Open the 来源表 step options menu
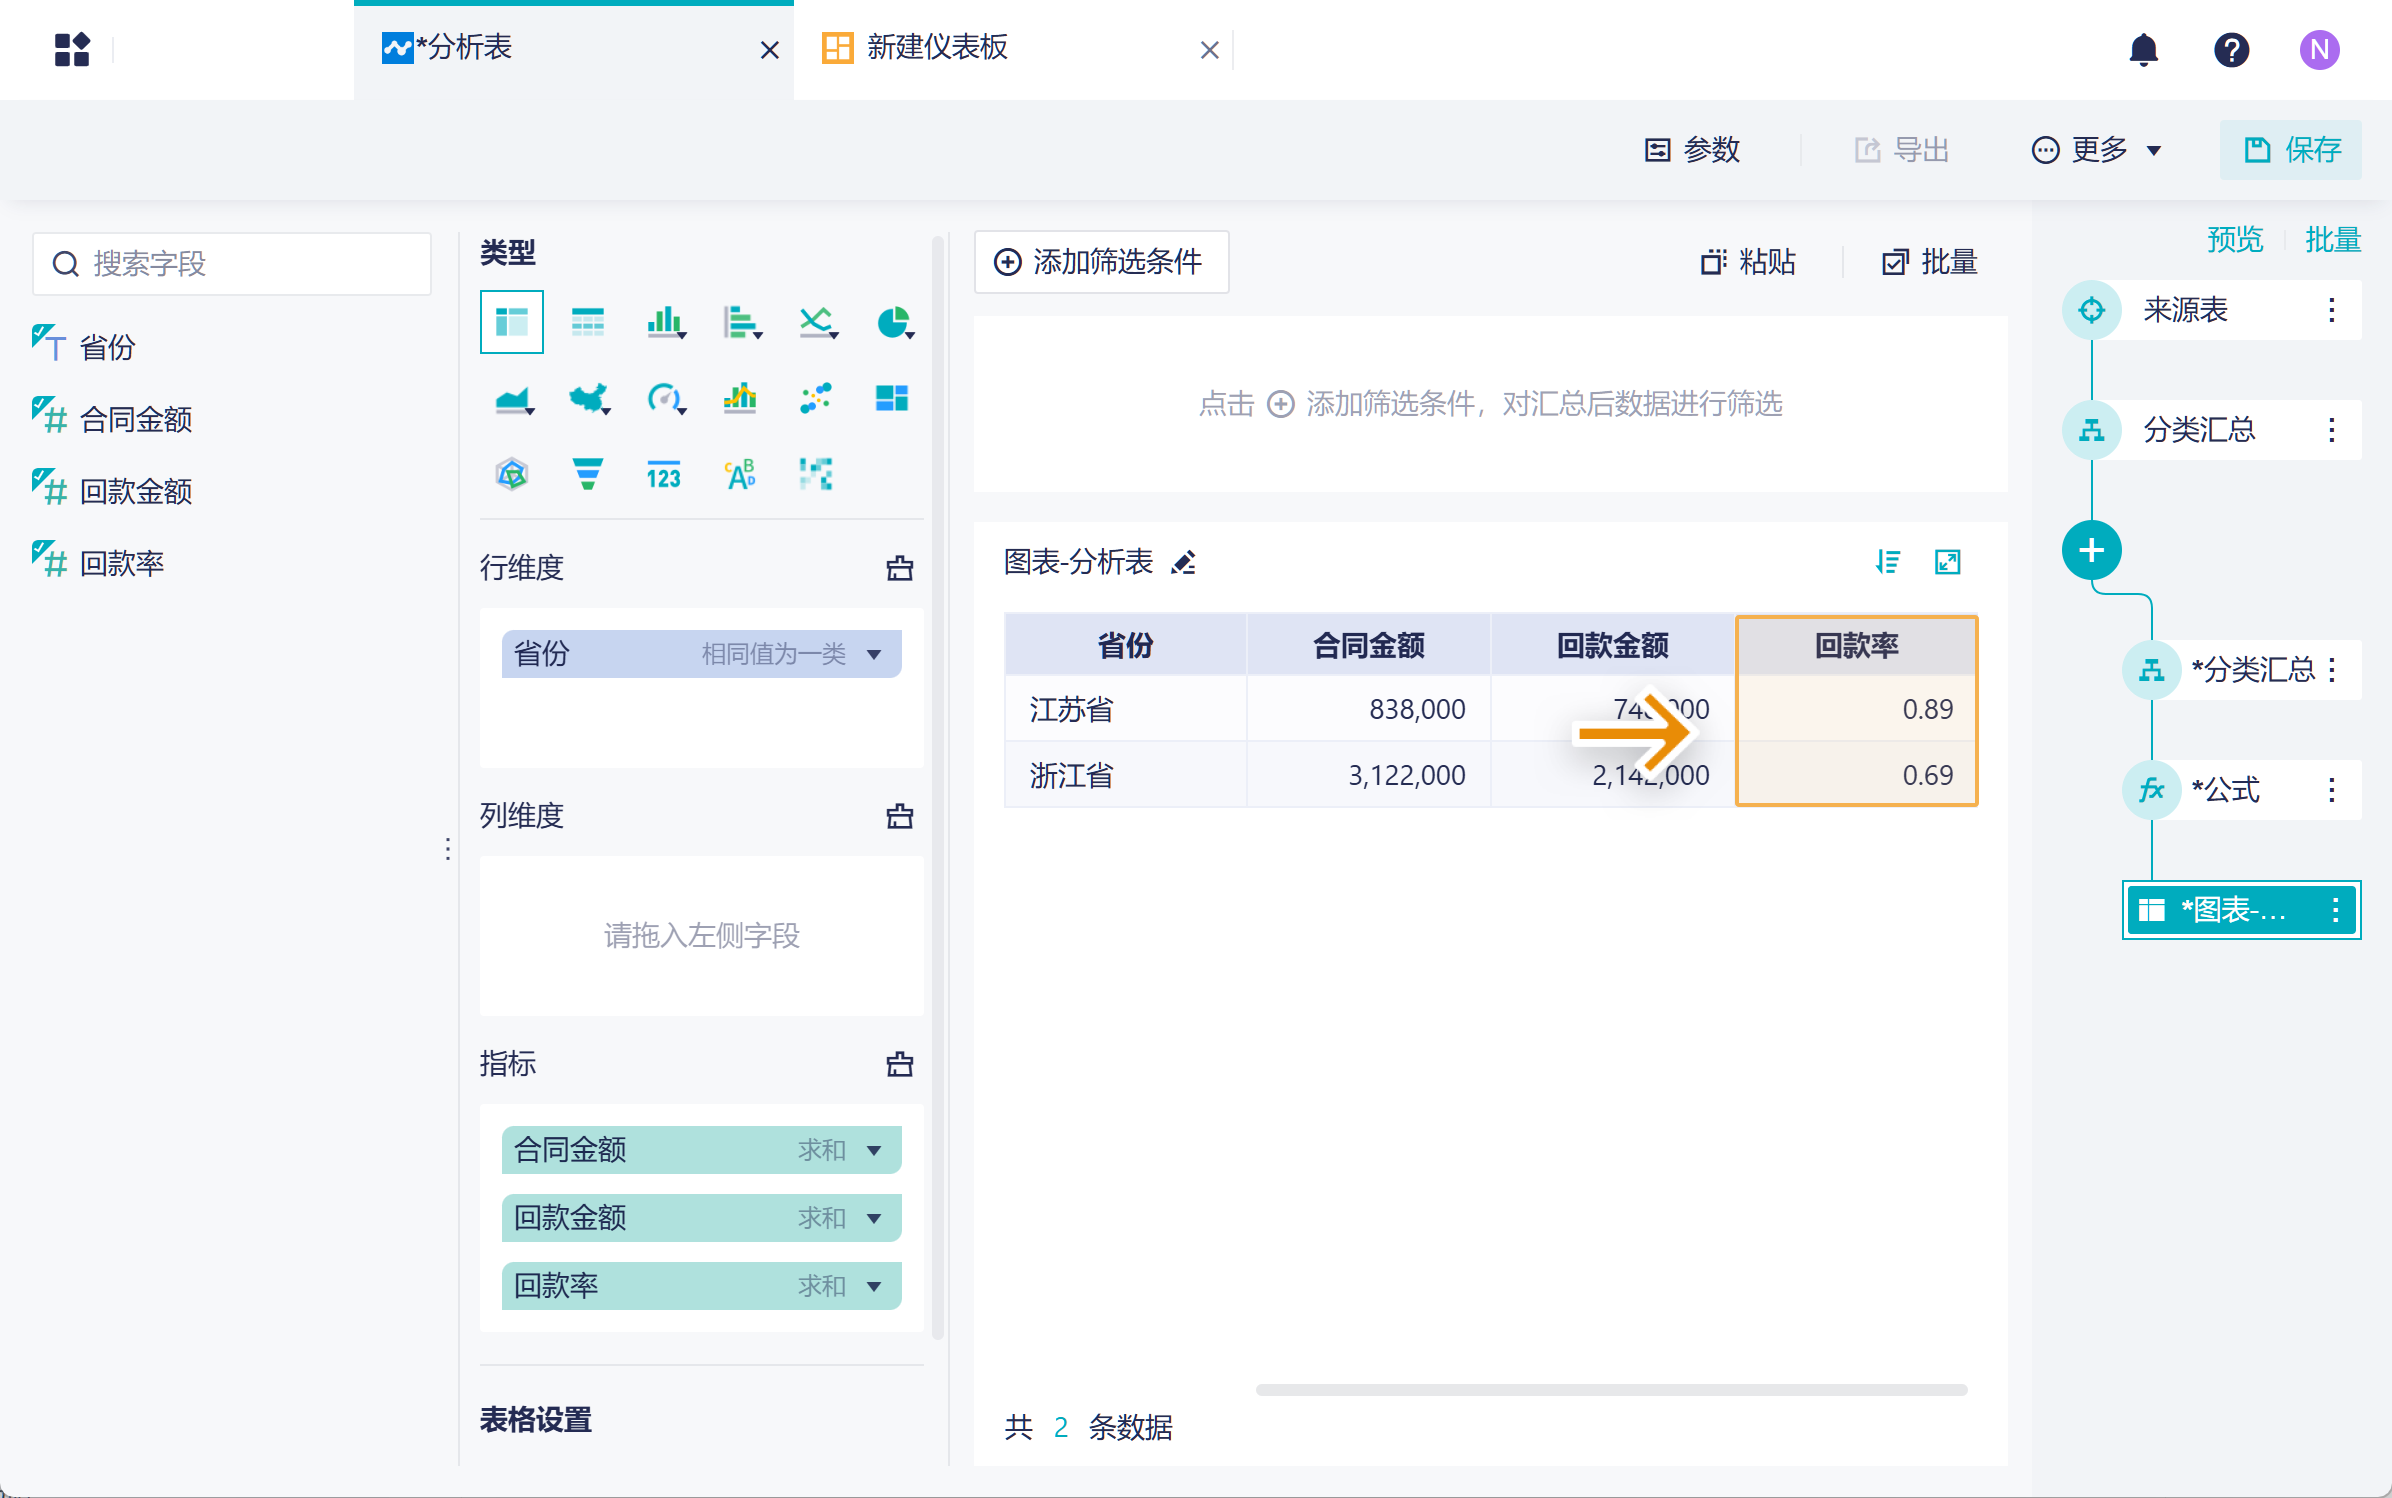Viewport: 2392px width, 1498px height. click(x=2331, y=310)
